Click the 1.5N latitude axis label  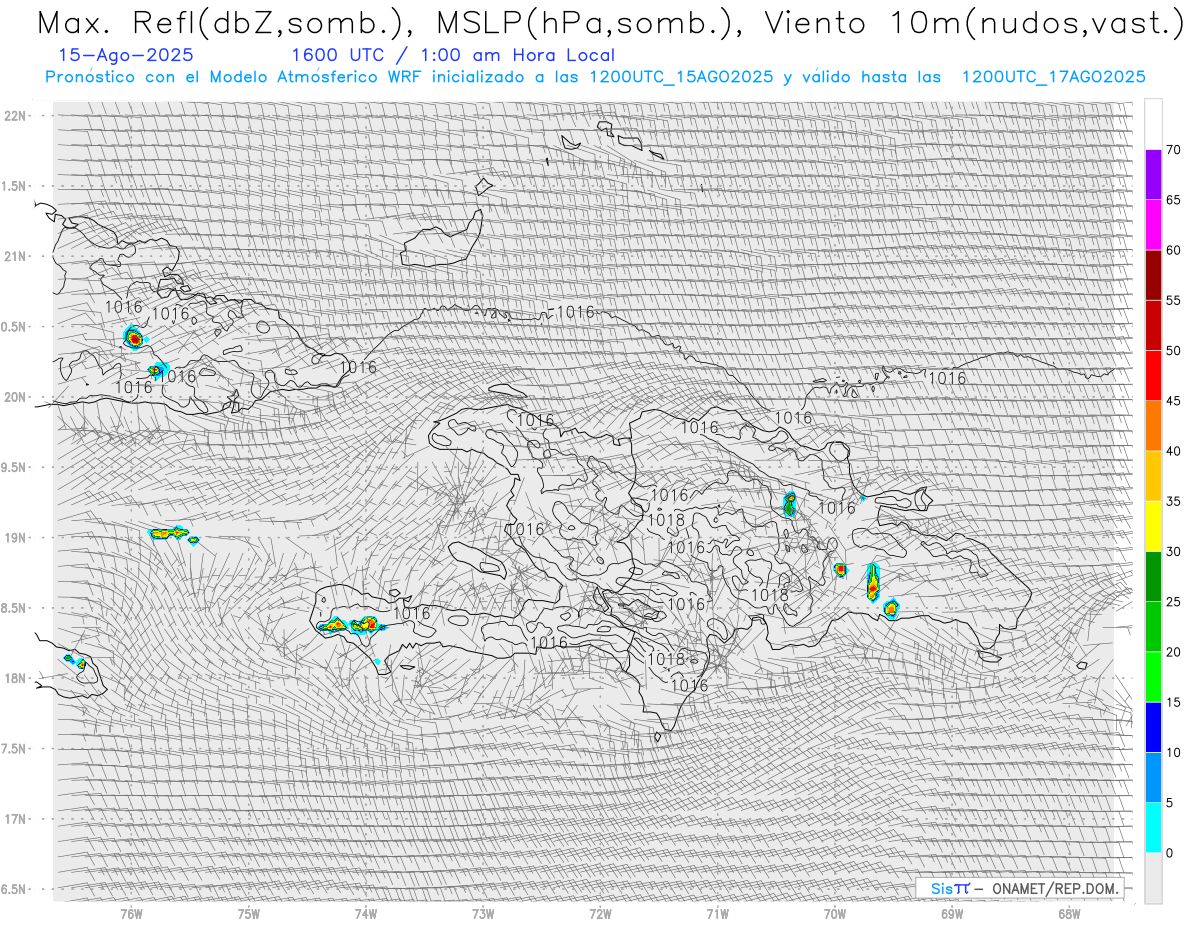click(x=14, y=186)
